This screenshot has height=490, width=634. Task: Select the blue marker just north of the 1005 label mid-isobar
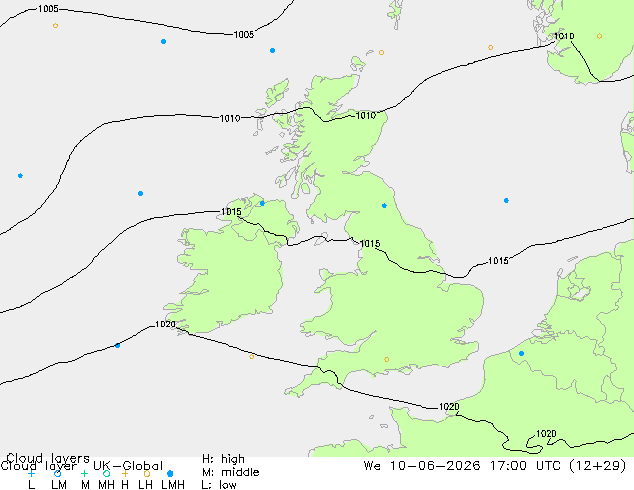[163, 42]
